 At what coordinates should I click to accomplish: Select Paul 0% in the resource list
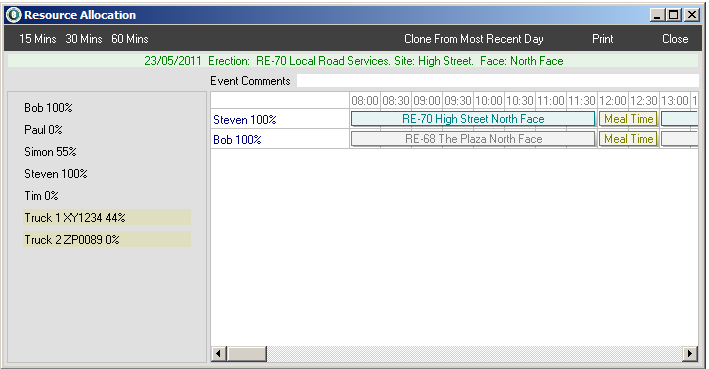43,130
